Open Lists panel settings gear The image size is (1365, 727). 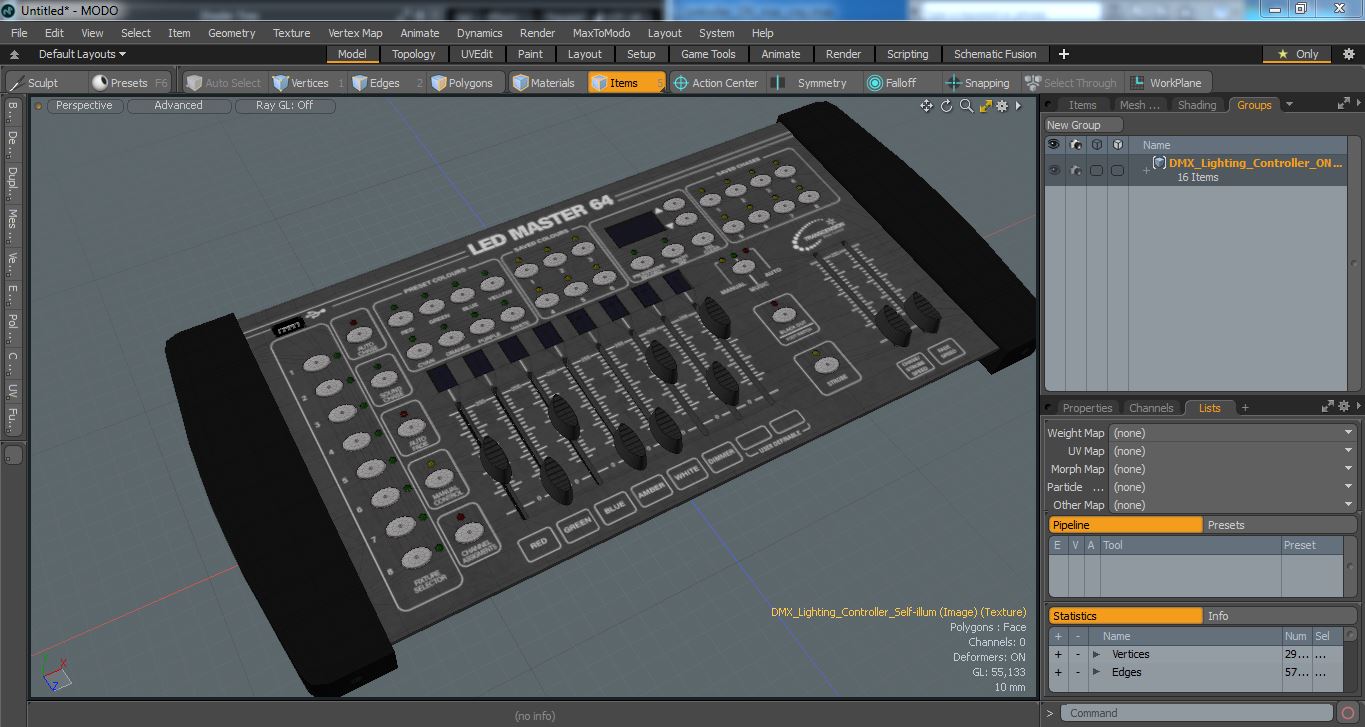click(x=1344, y=406)
